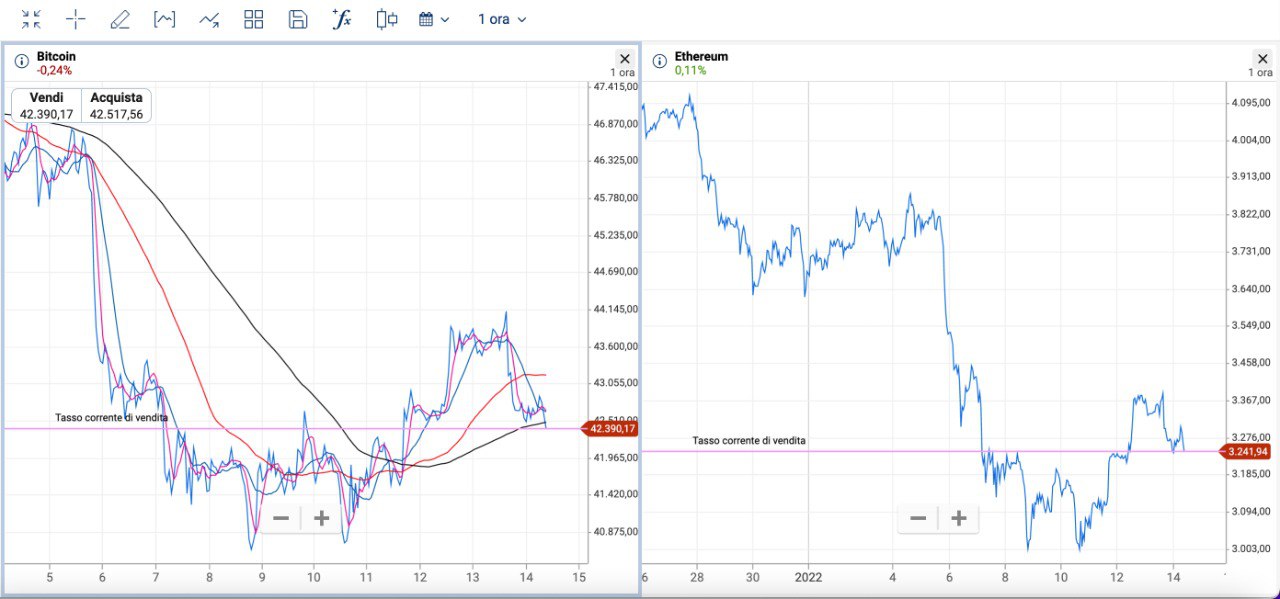Activate the crosshair cursor tool
Screen dimensions: 1280x599
click(76, 19)
